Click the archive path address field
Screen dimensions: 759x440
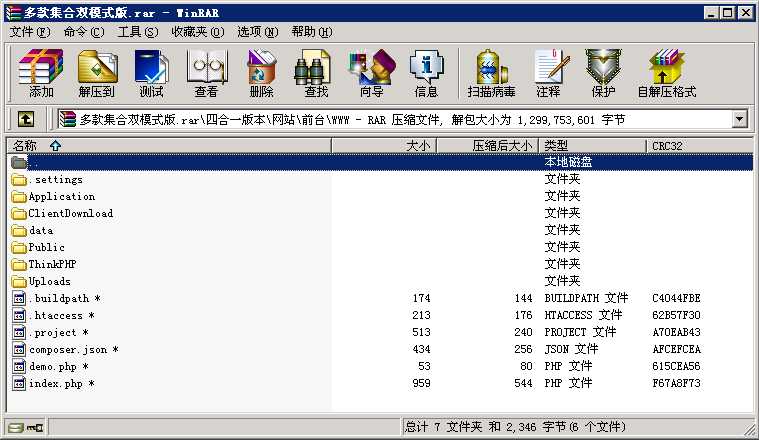pyautogui.click(x=394, y=119)
